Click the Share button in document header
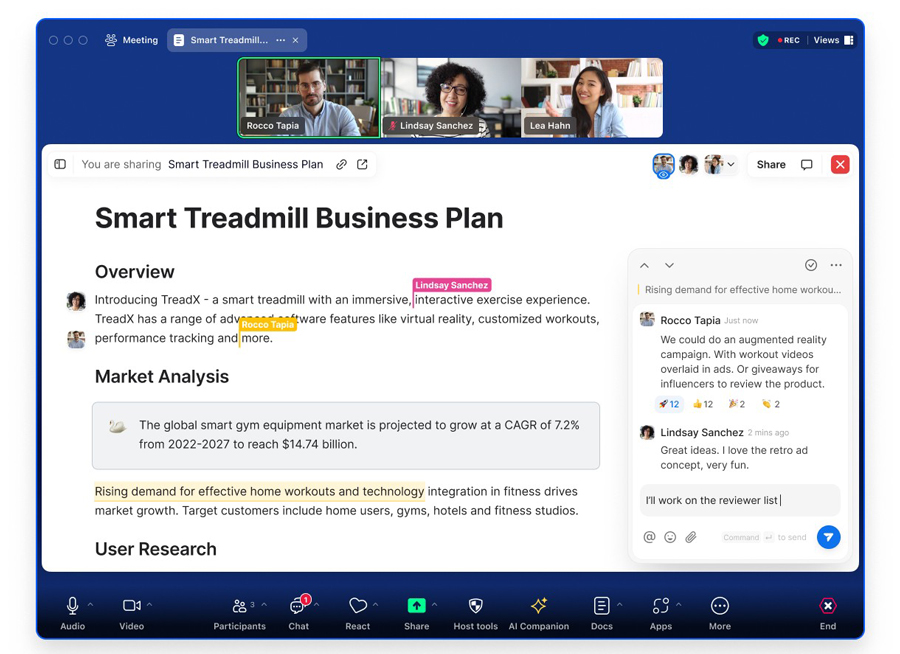The height and width of the screenshot is (654, 900). coord(771,165)
